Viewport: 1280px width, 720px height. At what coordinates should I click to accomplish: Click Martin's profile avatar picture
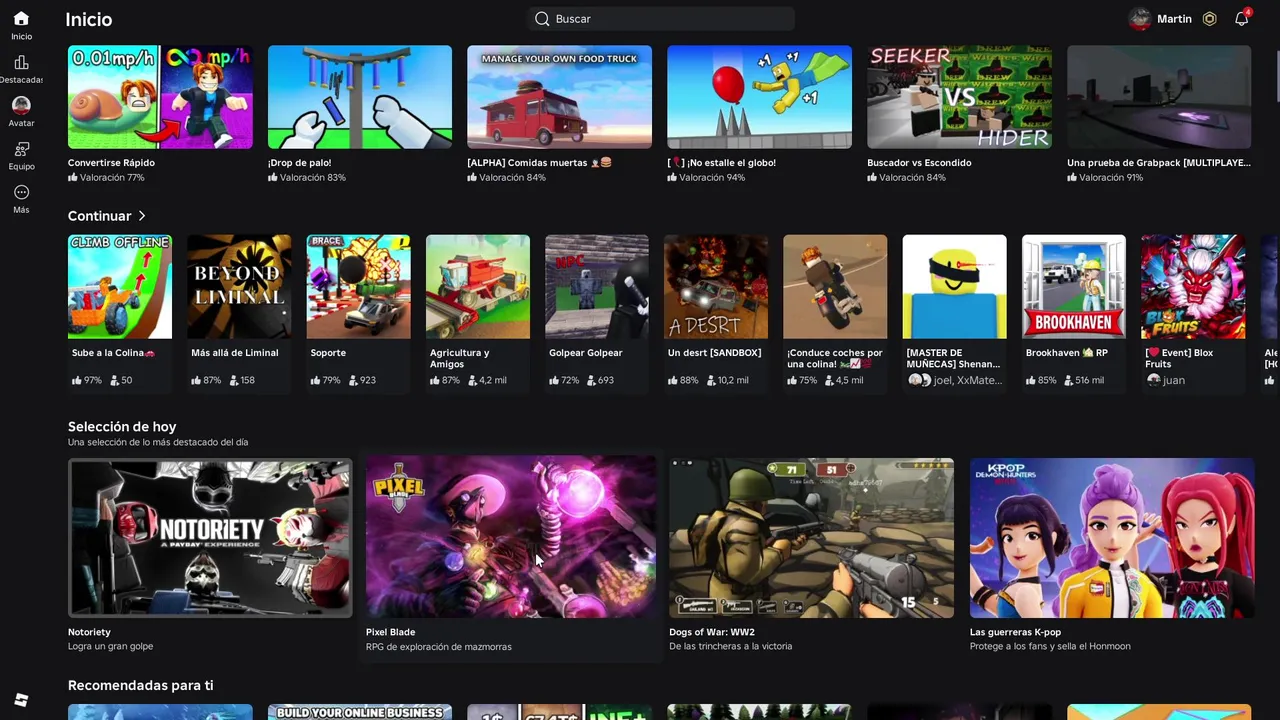(1139, 19)
